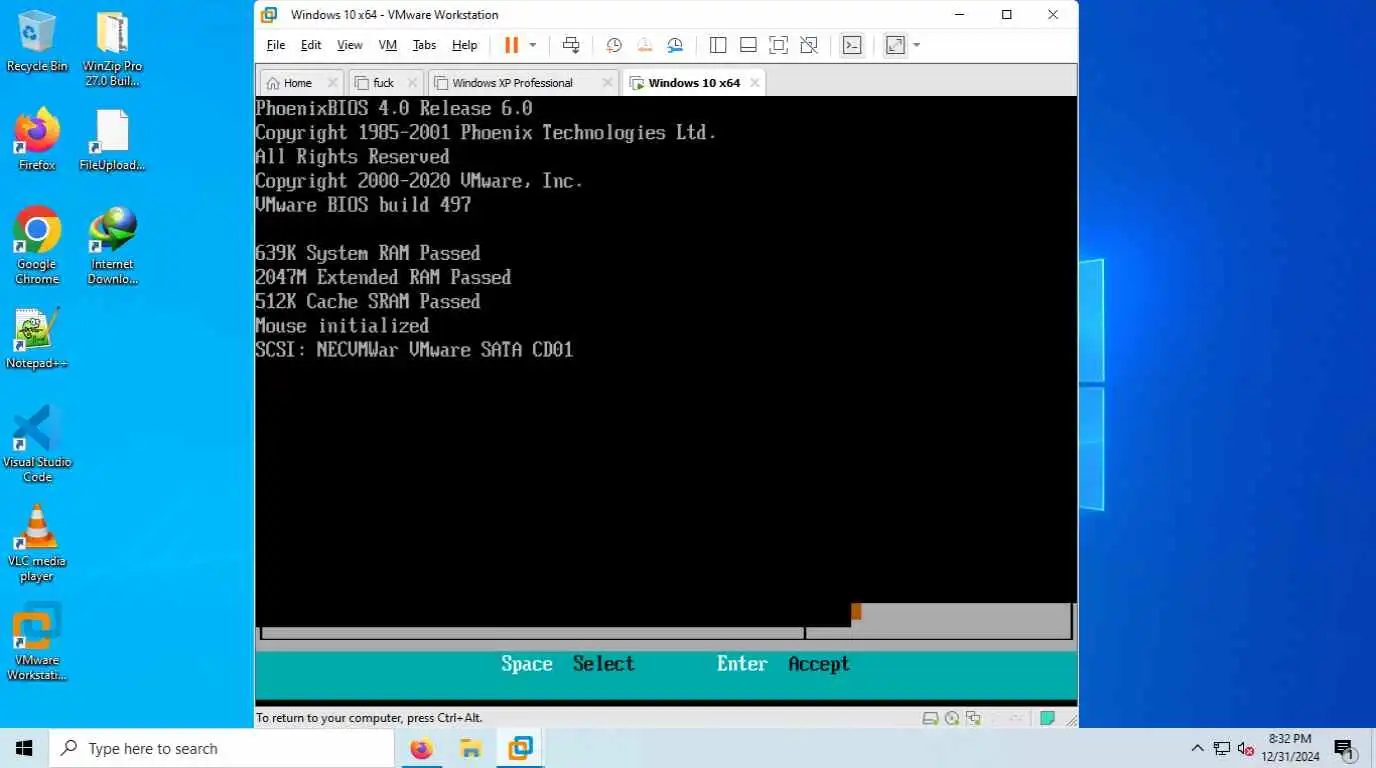Screen dimensions: 1376x768
Task: Select the VLC media player shortcut
Action: click(37, 543)
